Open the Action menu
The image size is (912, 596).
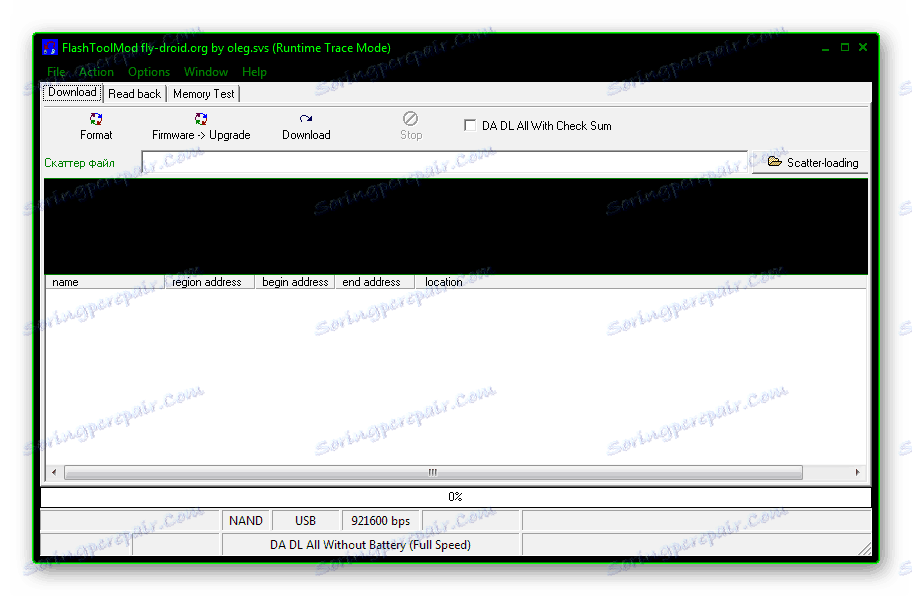96,71
